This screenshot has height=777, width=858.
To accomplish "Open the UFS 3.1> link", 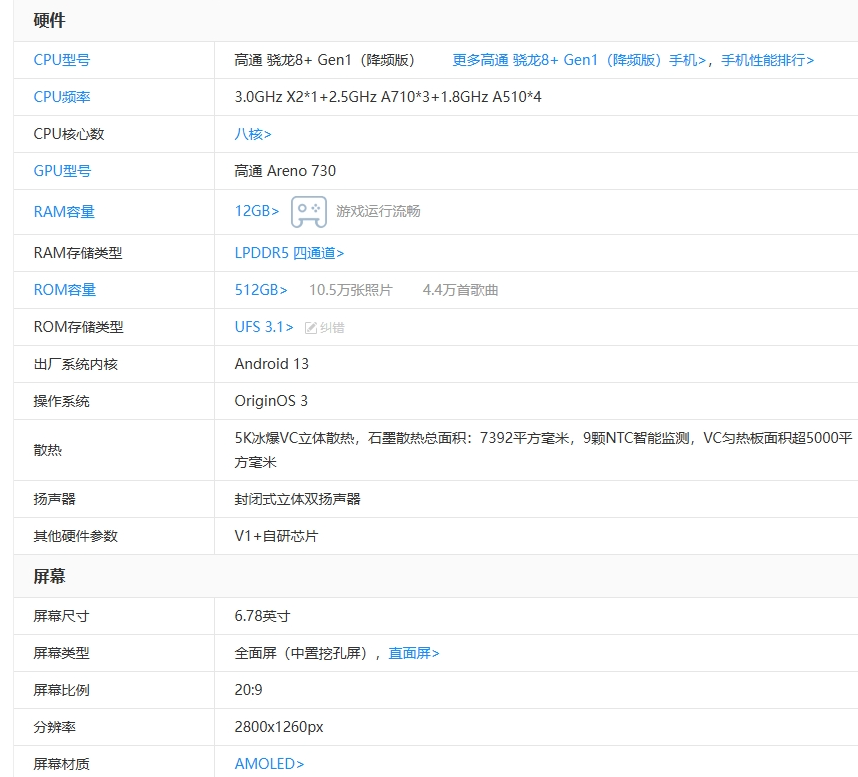I will (x=264, y=327).
